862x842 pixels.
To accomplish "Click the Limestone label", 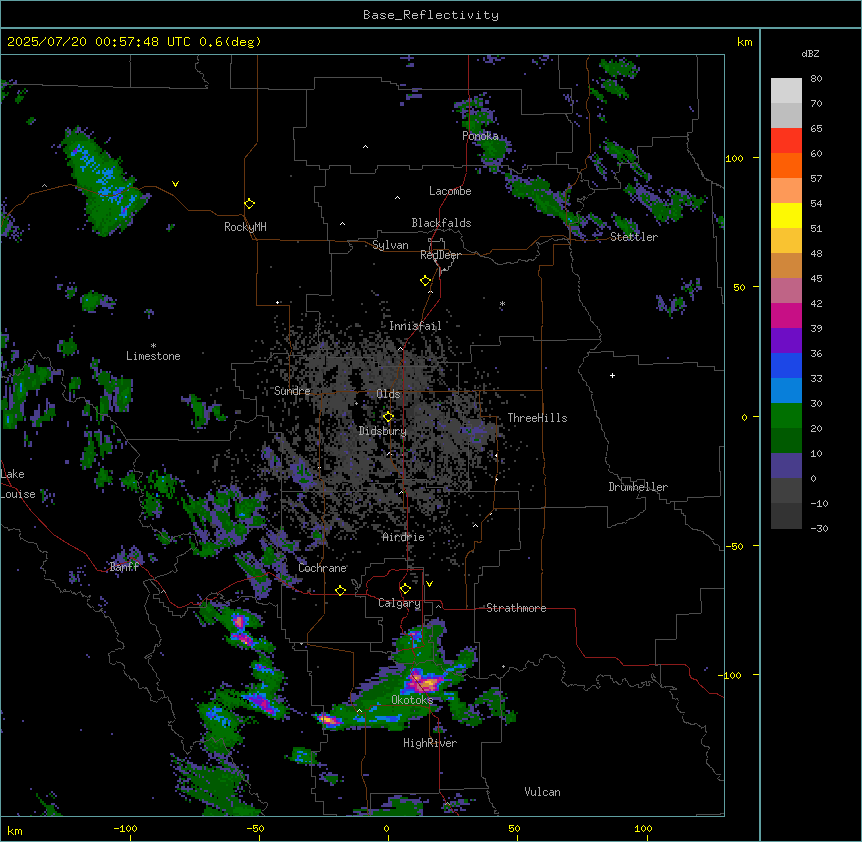I will coord(153,356).
